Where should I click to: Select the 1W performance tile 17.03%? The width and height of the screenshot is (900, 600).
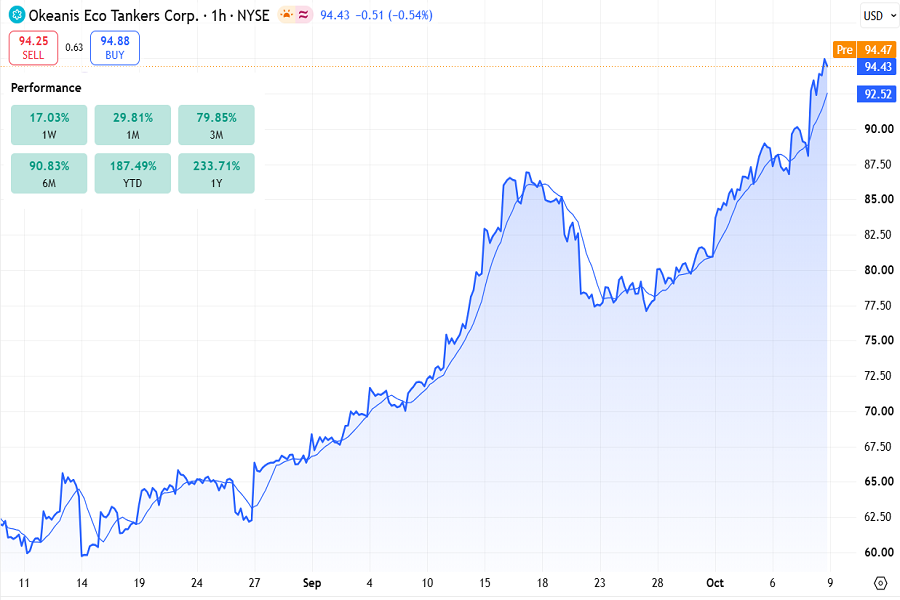pos(49,125)
